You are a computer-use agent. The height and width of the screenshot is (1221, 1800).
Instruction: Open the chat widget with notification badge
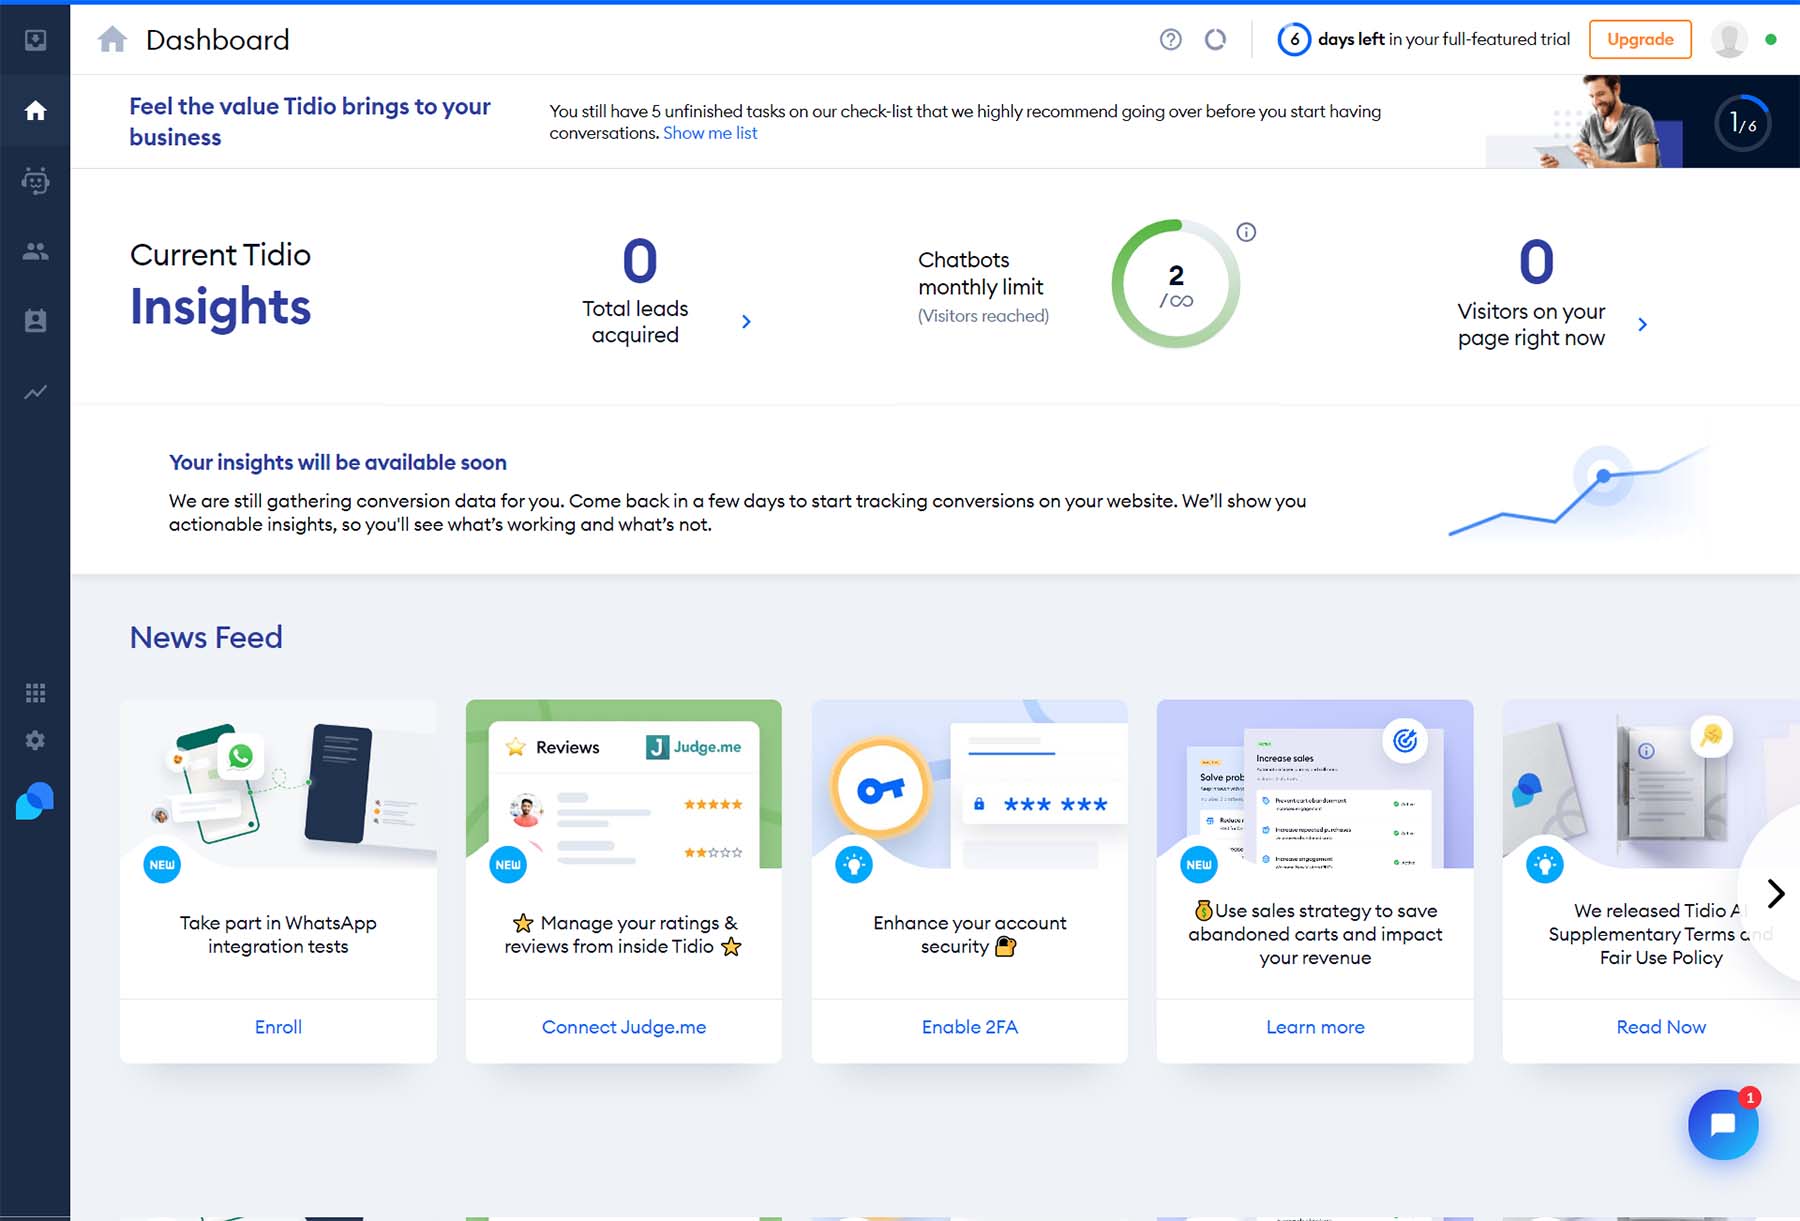click(x=1722, y=1124)
